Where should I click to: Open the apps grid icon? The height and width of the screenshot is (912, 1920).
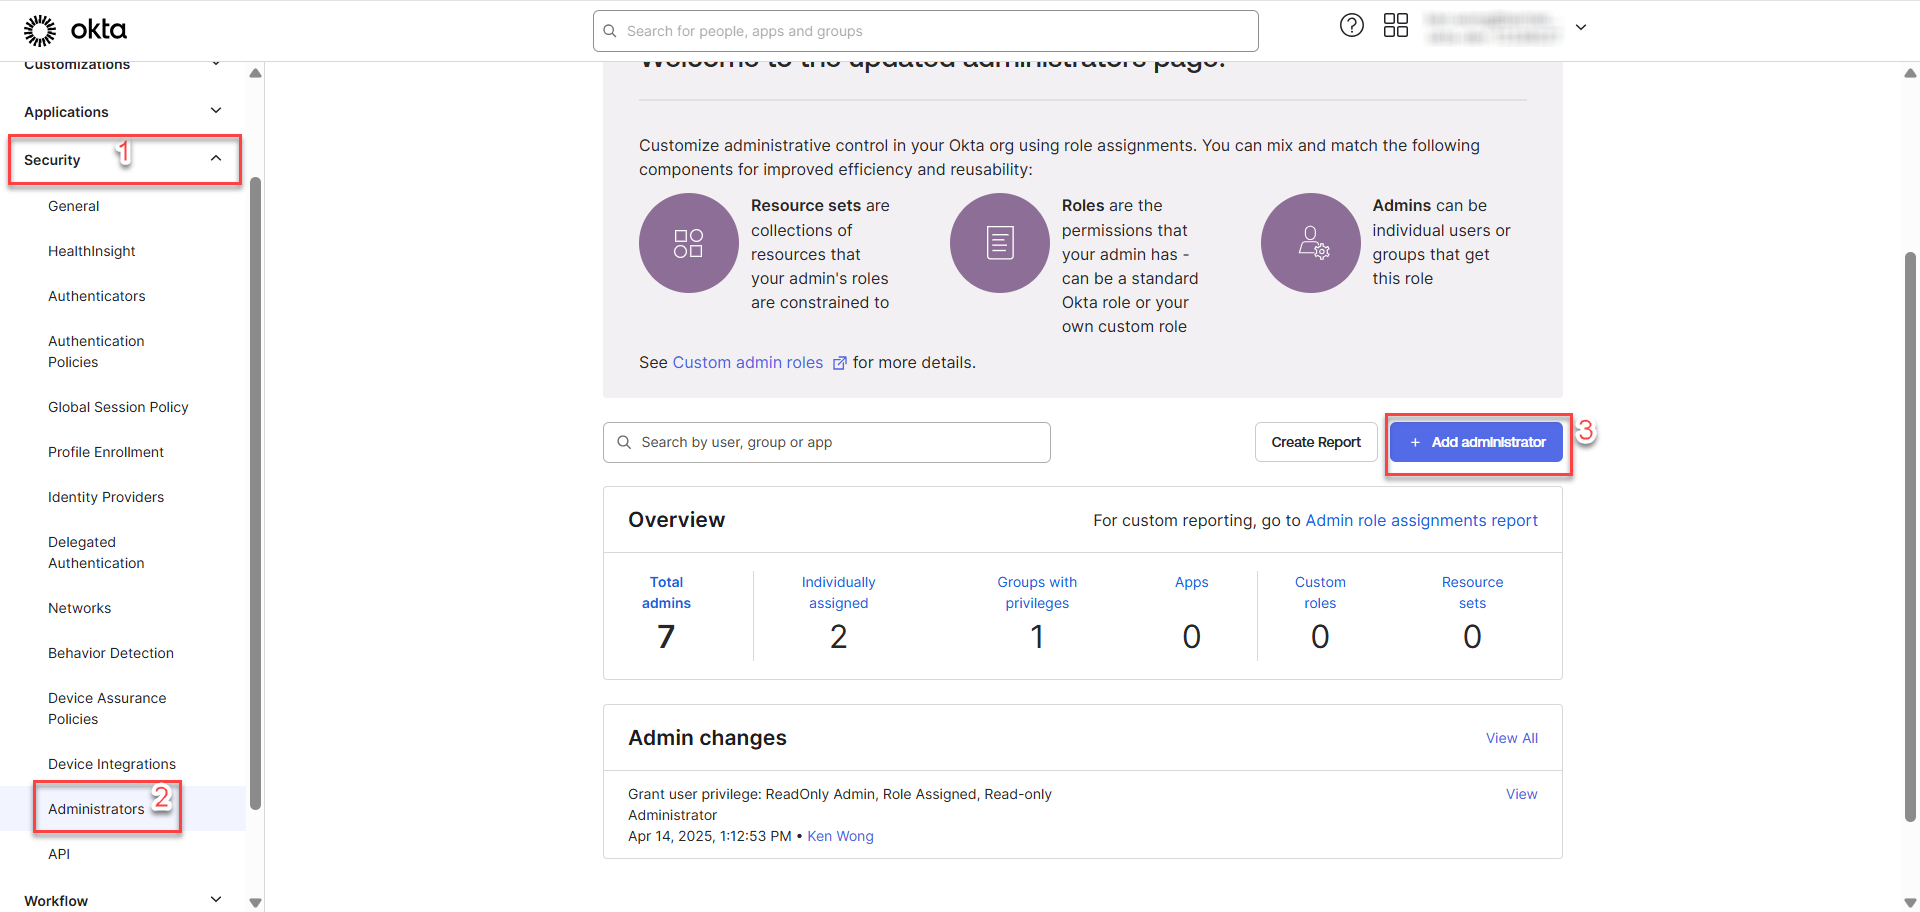(1395, 26)
